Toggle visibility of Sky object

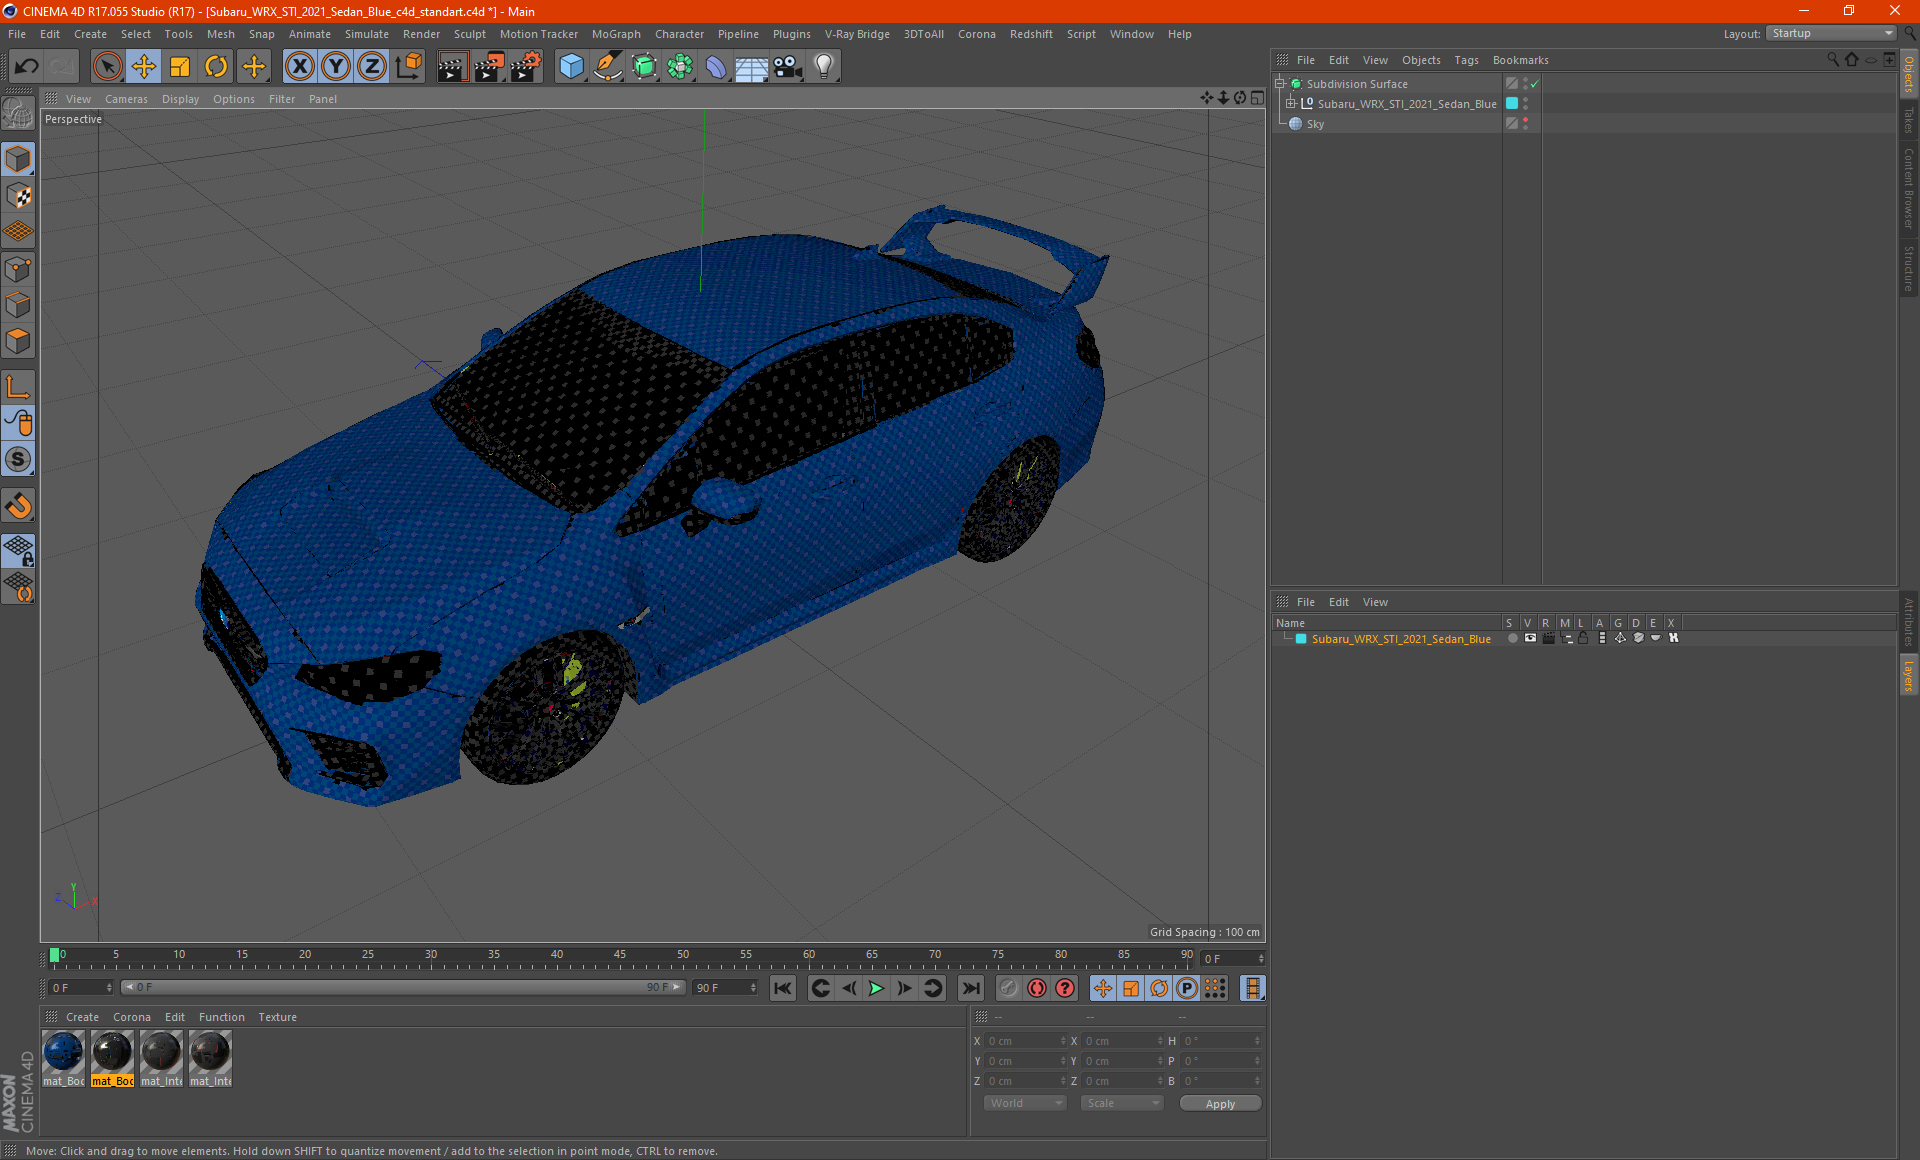click(x=1511, y=123)
